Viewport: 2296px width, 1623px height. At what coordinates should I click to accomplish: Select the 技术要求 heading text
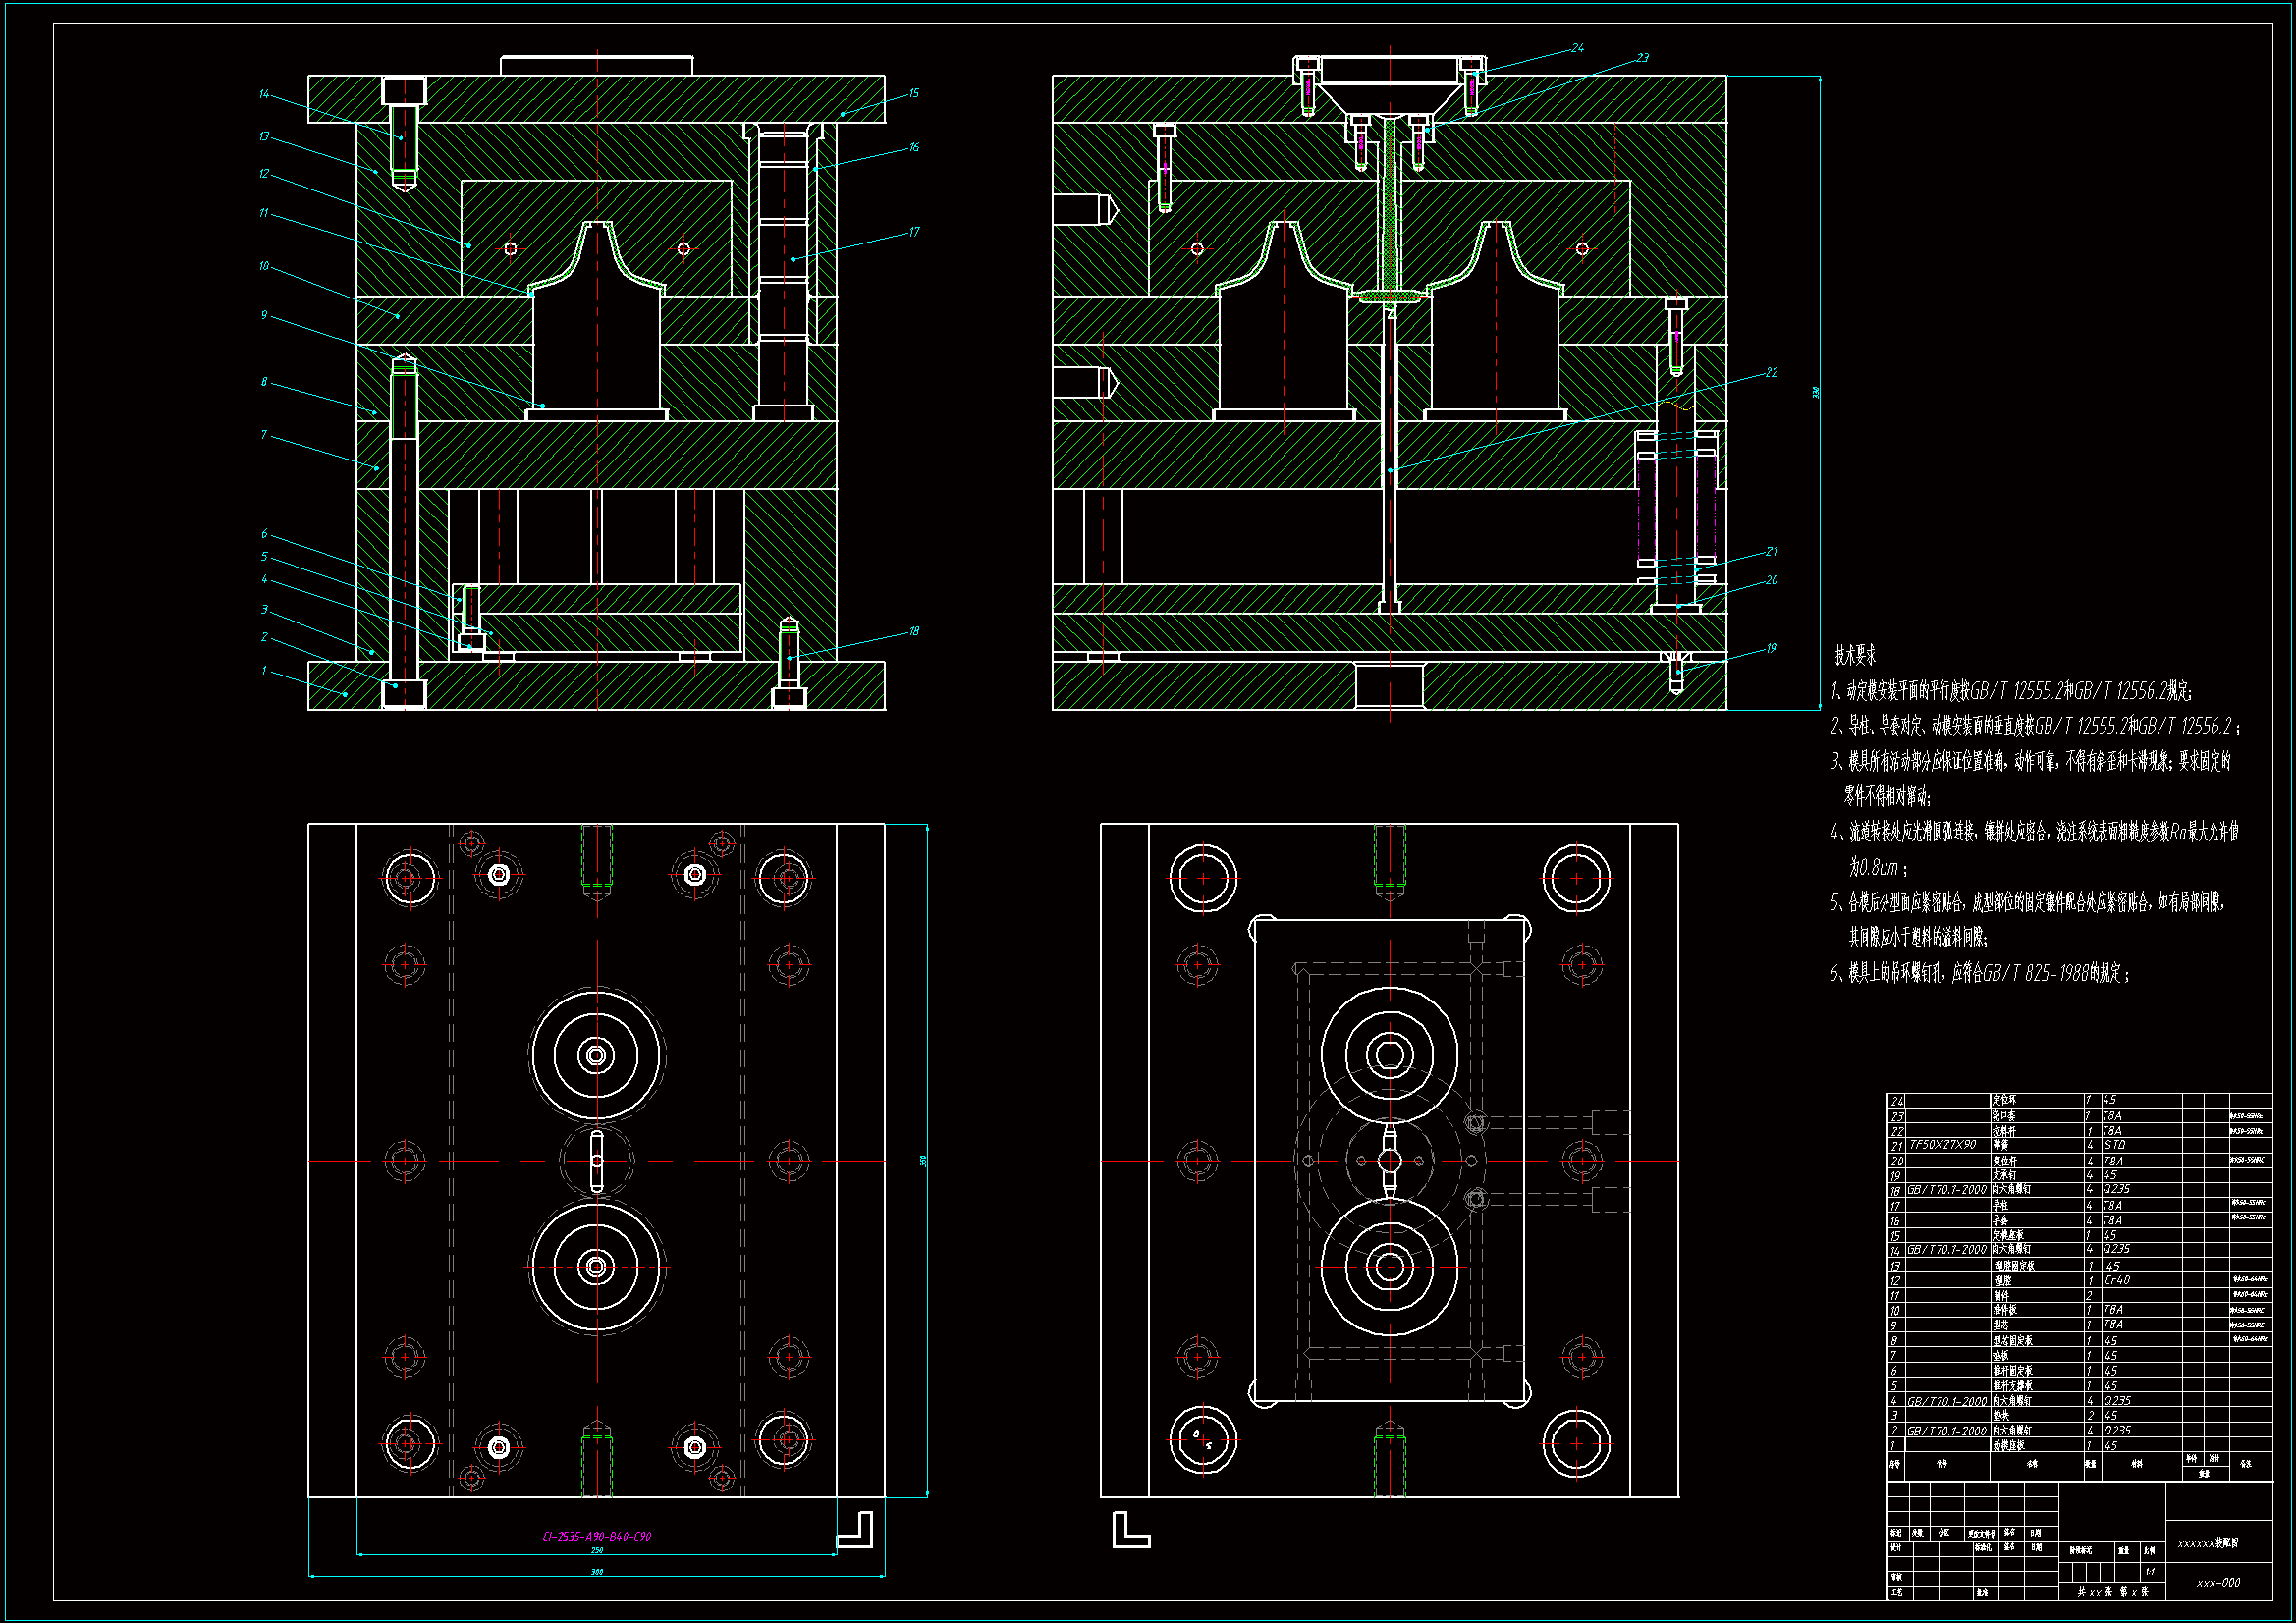pos(1855,656)
